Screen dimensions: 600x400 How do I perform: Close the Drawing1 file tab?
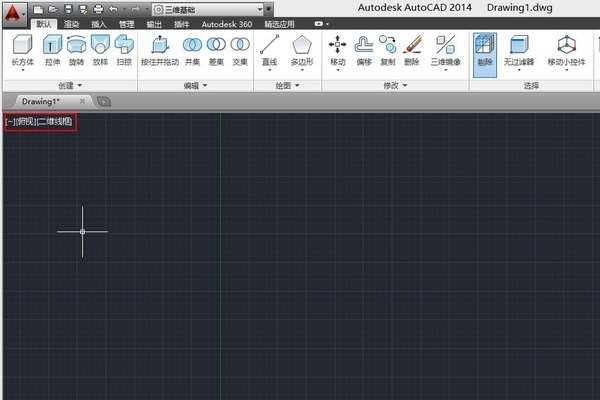[x=82, y=101]
